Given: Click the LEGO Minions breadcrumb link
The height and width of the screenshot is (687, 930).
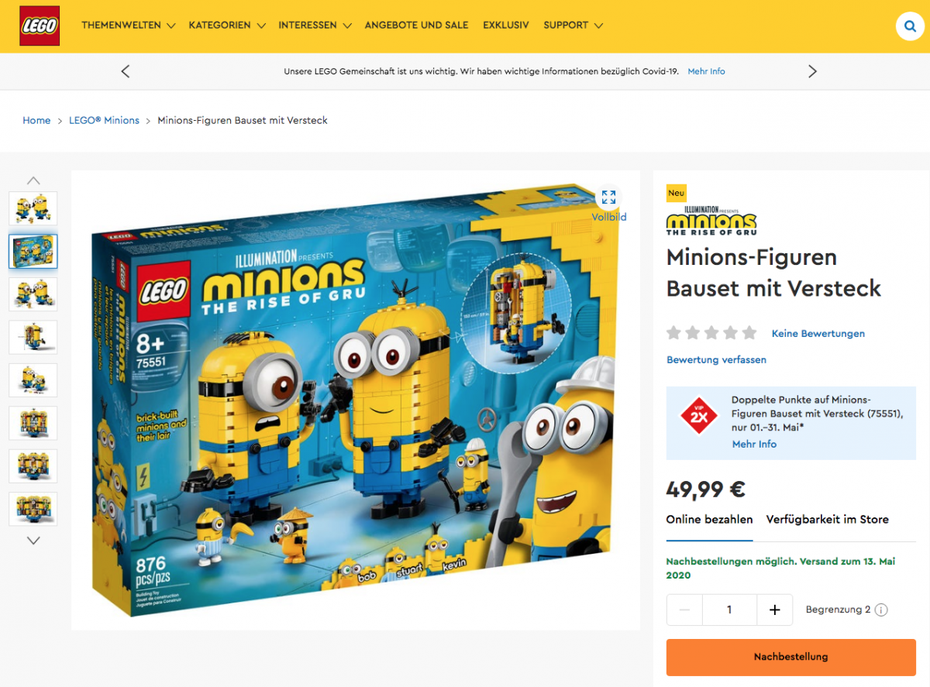Looking at the screenshot, I should [x=104, y=120].
